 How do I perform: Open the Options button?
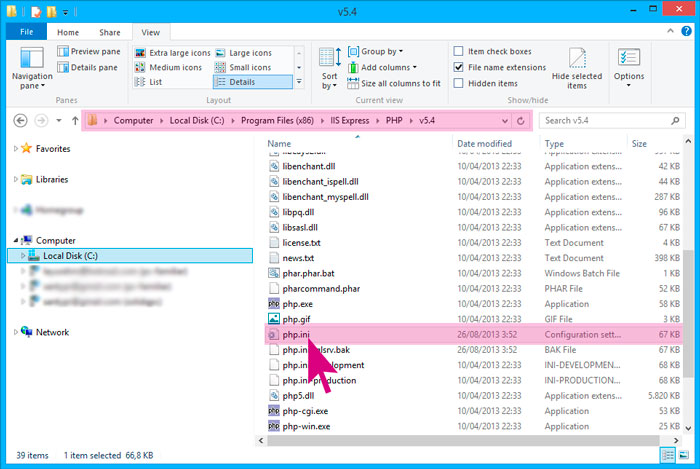[629, 66]
